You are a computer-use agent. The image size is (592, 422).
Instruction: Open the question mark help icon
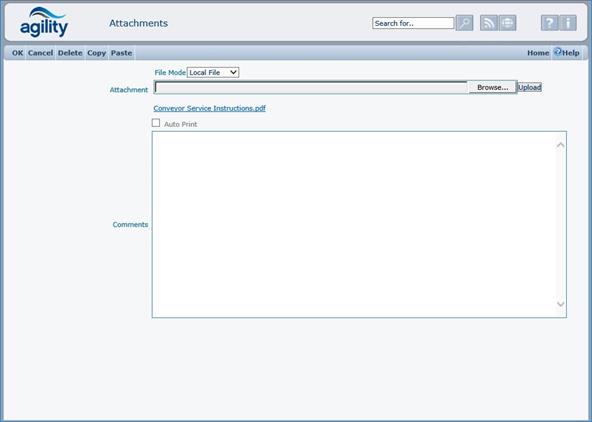tap(550, 23)
